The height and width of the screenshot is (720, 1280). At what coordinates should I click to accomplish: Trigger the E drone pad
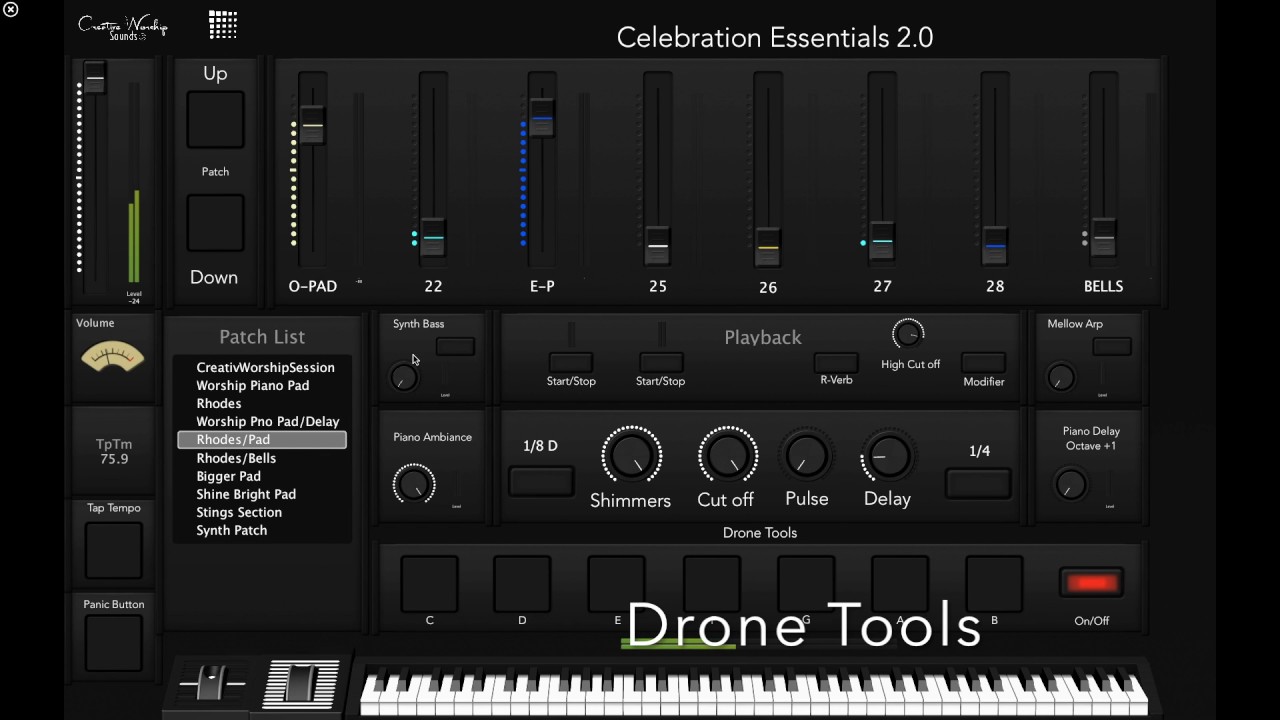pyautogui.click(x=616, y=584)
